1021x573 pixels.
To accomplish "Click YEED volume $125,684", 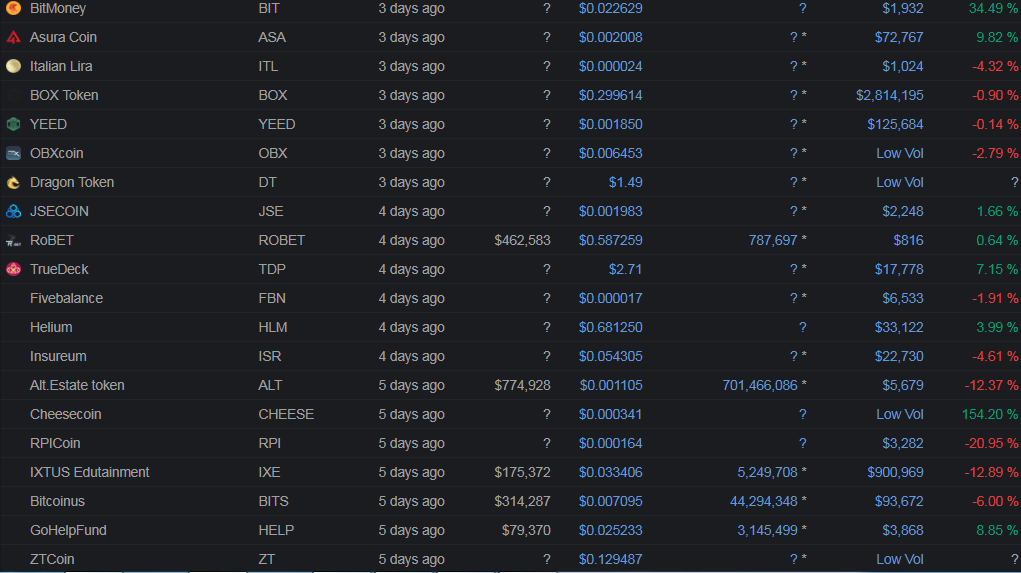I will pos(895,124).
